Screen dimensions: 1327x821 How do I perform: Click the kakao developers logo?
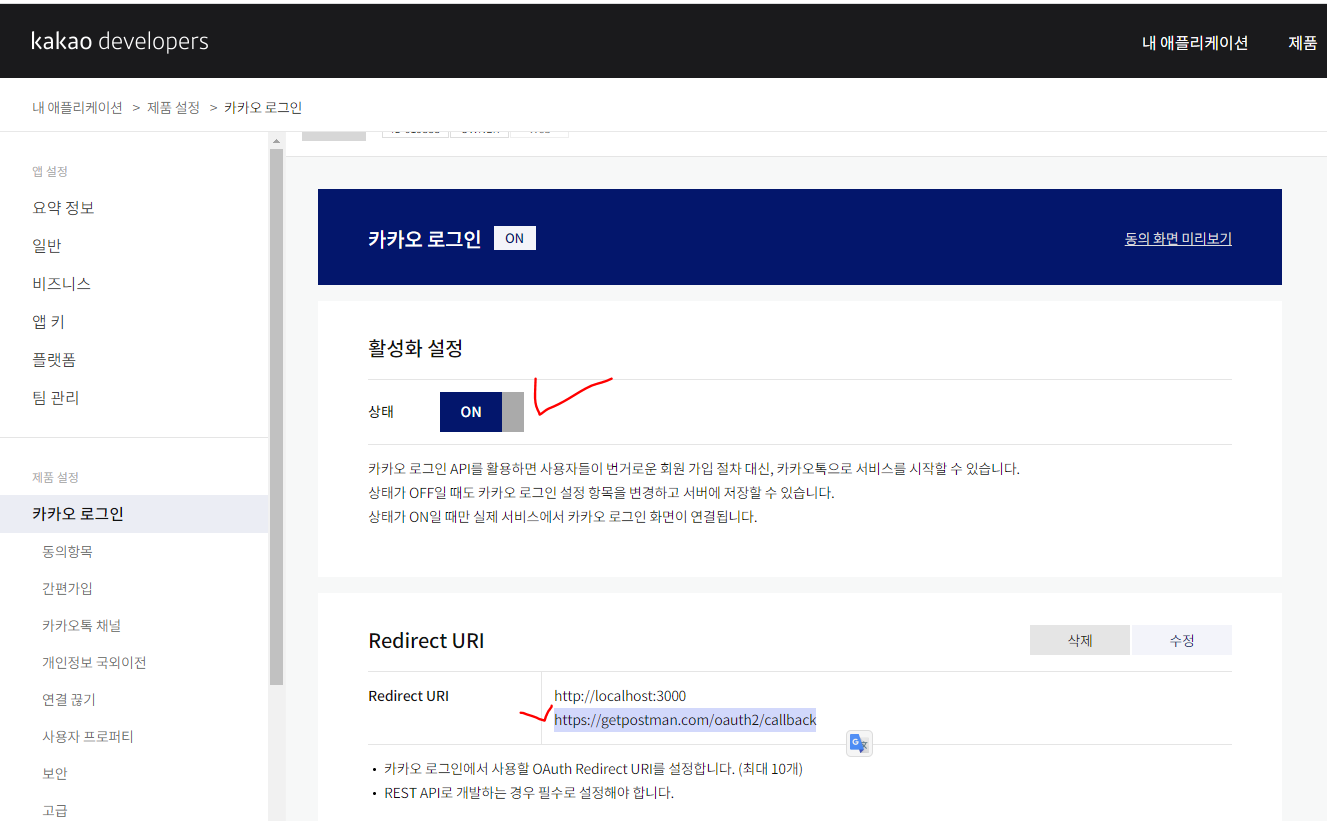120,41
